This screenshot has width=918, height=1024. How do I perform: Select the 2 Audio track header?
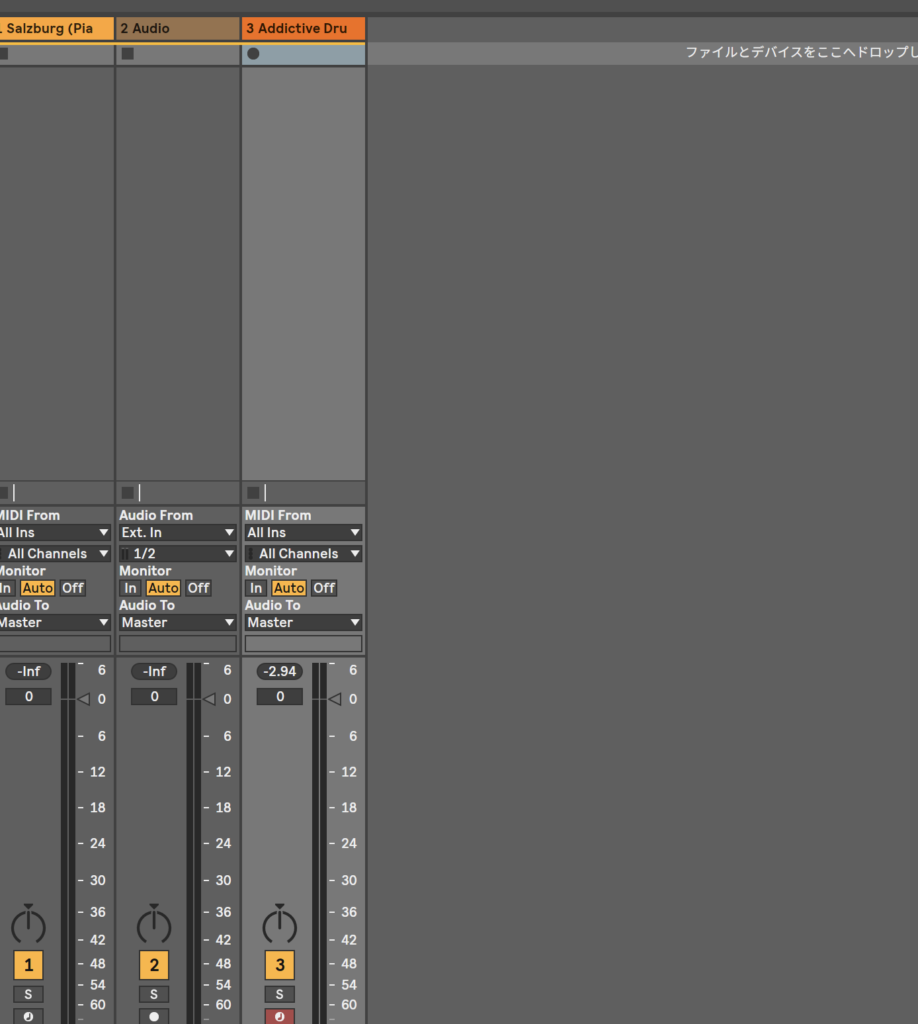tap(178, 28)
